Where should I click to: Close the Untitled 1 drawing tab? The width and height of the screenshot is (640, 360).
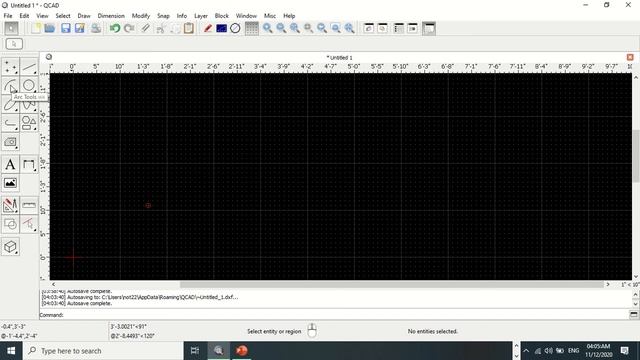click(630, 57)
